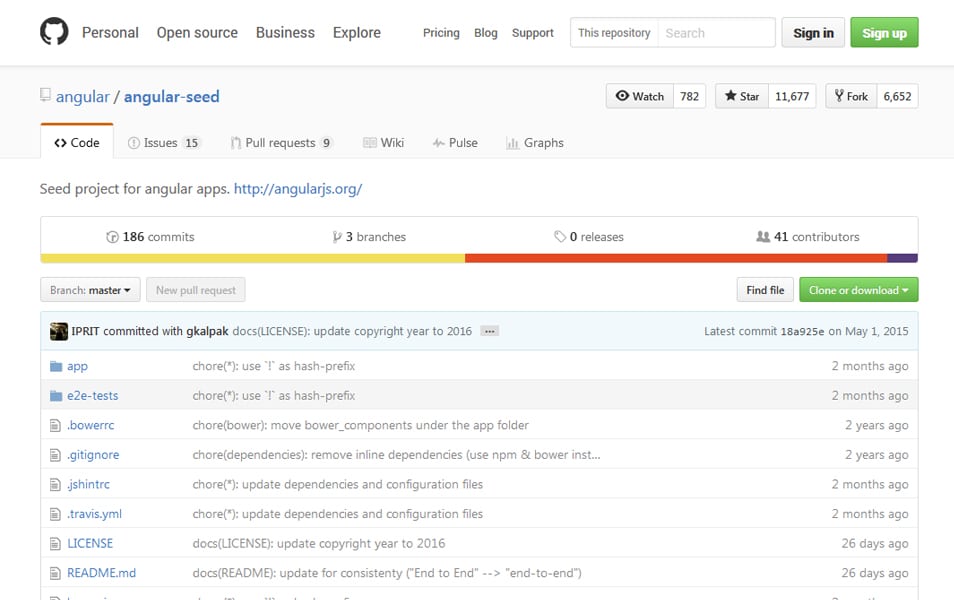The height and width of the screenshot is (600, 954).
Task: Watch the angular-seed repository
Action: point(639,96)
